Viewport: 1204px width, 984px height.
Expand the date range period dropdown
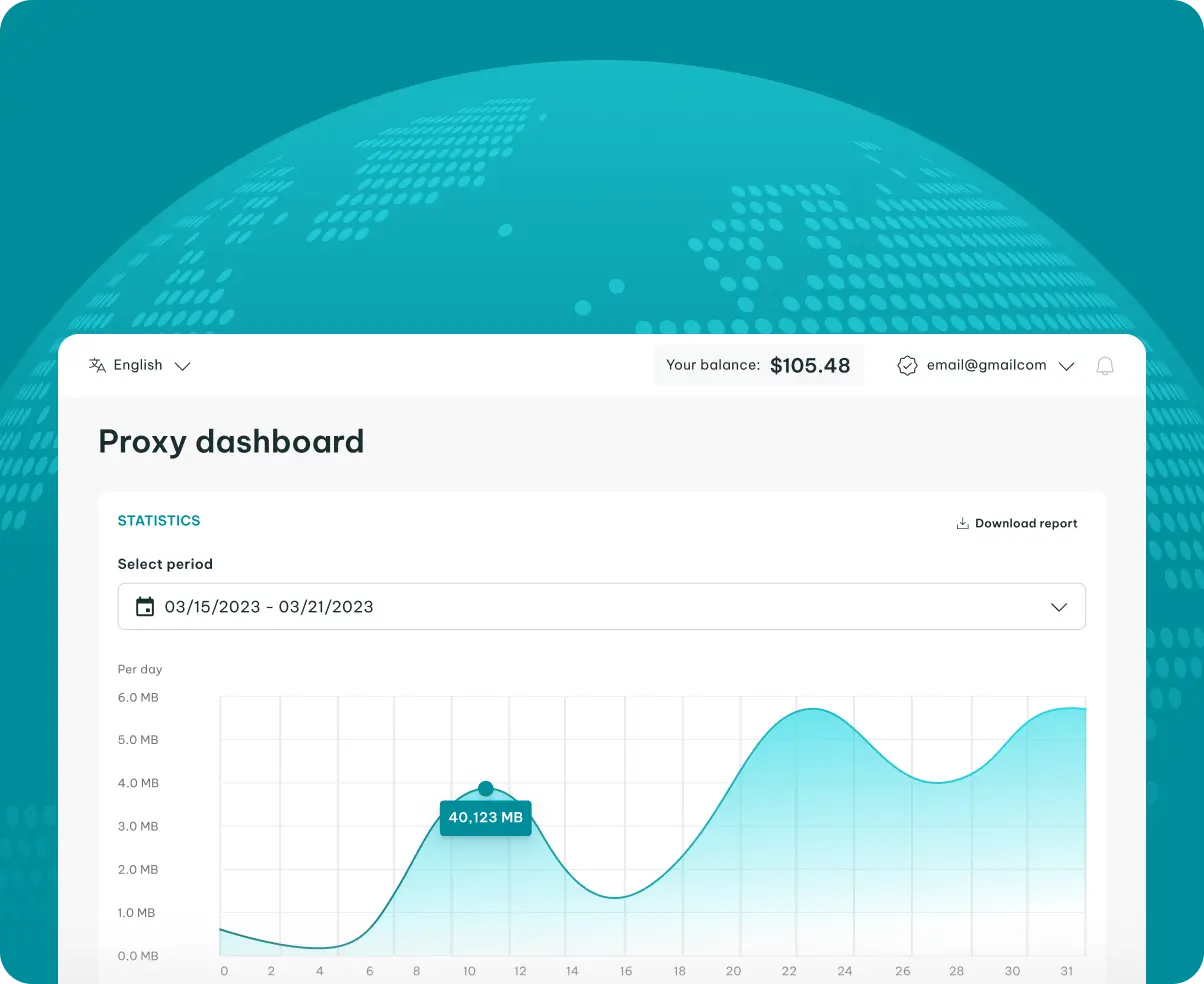tap(1059, 606)
